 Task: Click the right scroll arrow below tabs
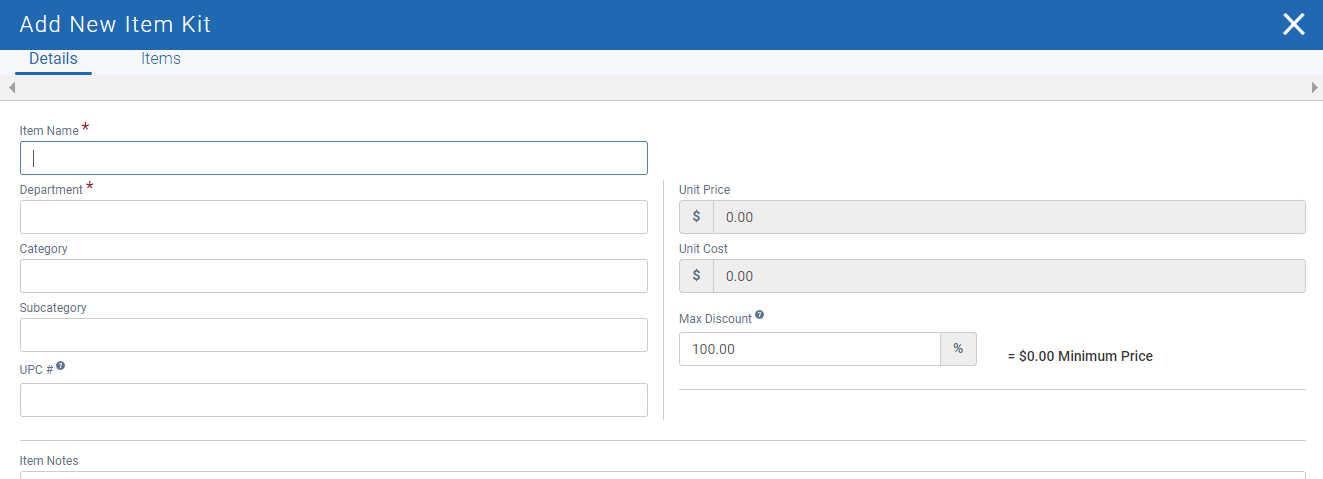(1314, 88)
